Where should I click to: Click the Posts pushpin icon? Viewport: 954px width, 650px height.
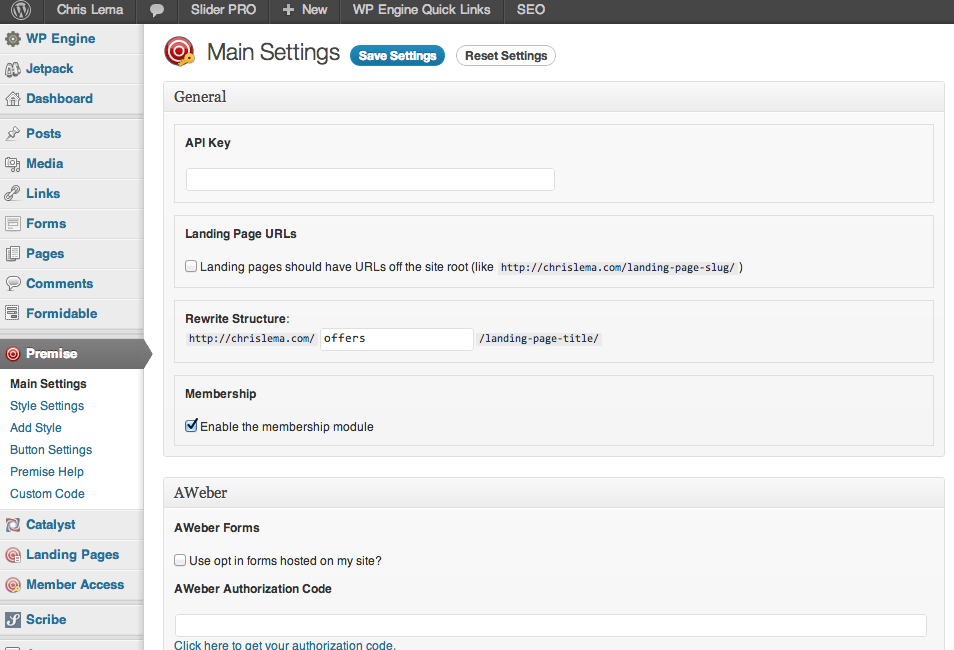click(x=13, y=134)
